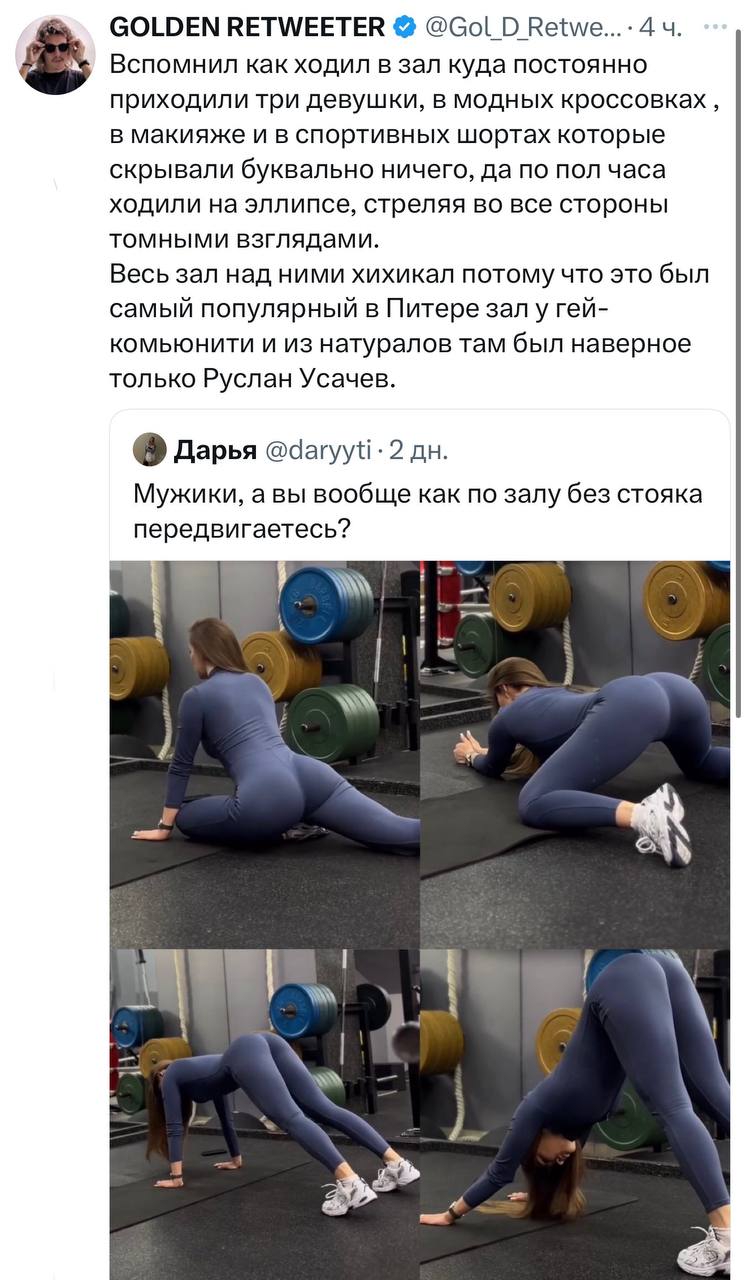The width and height of the screenshot is (746, 1280).
Task: Open the quoted tweet card header
Action: coord(291,450)
